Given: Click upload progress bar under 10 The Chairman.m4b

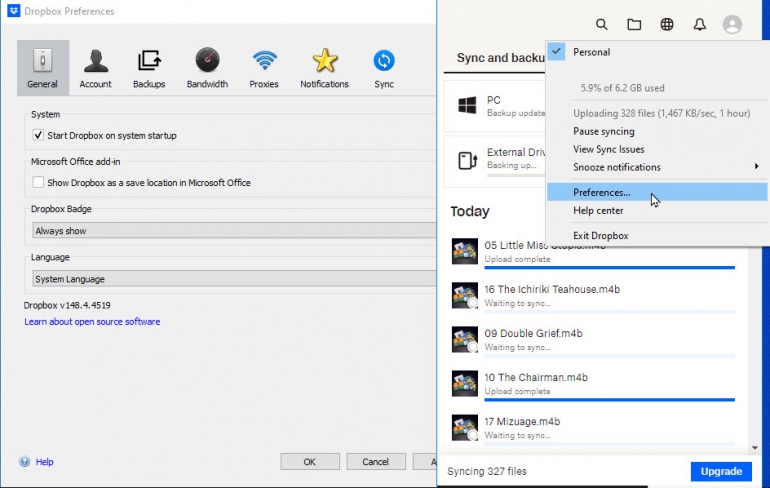Looking at the screenshot, I should point(609,399).
